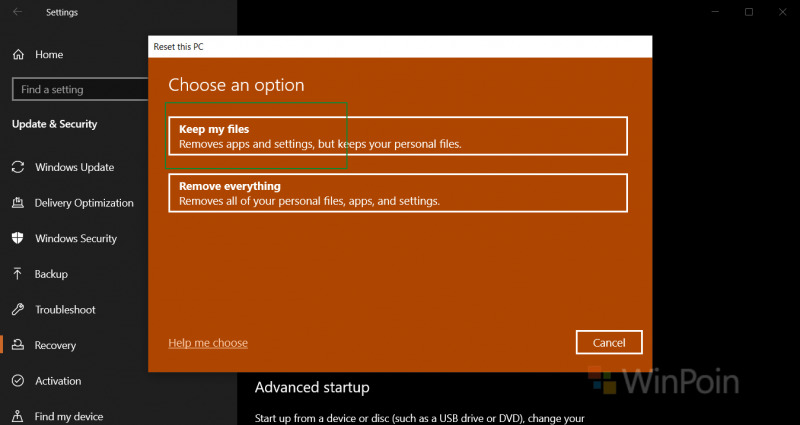Choose the Remove everything option
Screen dimensions: 800x425
(398, 193)
